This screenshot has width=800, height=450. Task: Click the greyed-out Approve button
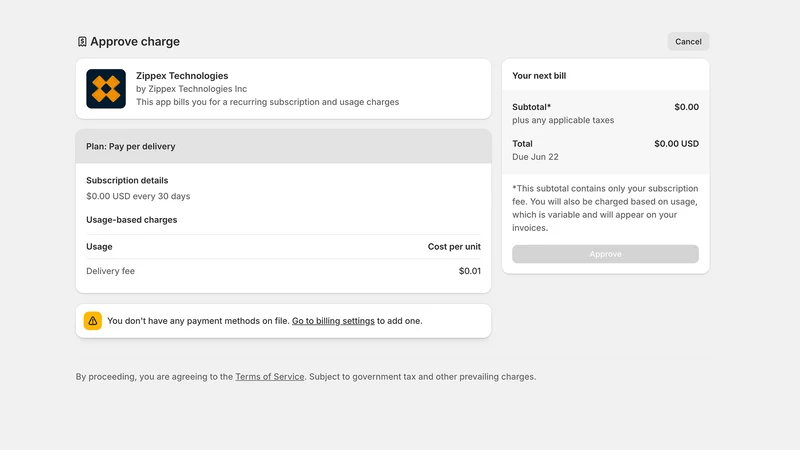coord(605,254)
